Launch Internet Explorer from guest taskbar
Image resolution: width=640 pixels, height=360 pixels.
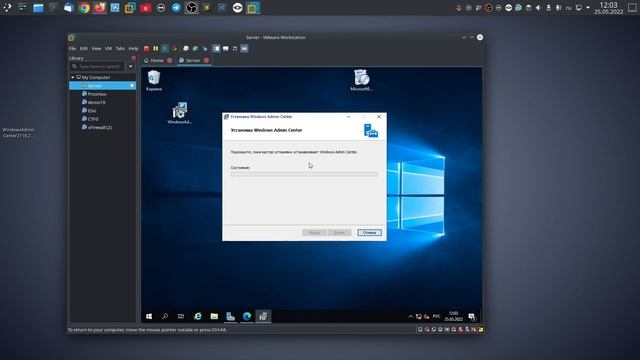[198, 316]
